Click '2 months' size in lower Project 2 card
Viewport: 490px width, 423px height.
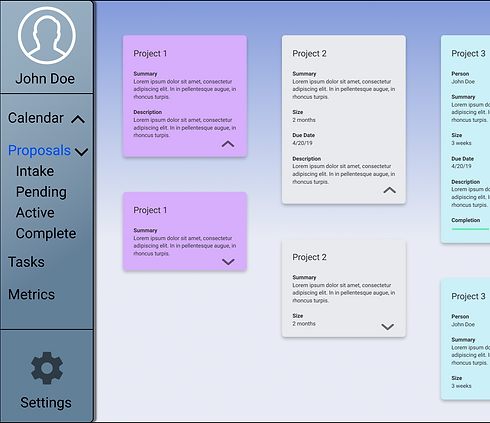[x=304, y=324]
